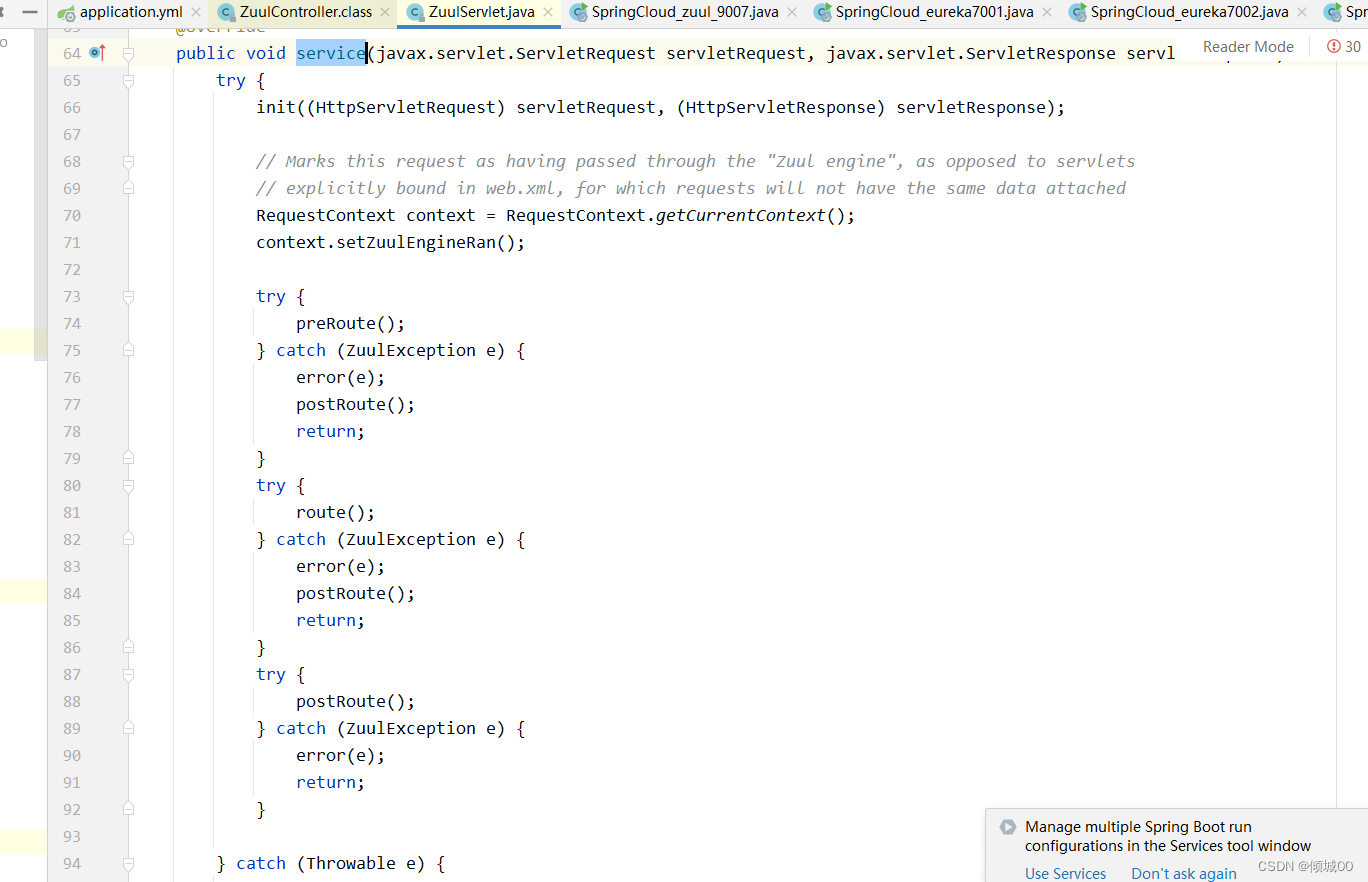
Task: Click the Throwable keyword on line 94
Action: (351, 863)
